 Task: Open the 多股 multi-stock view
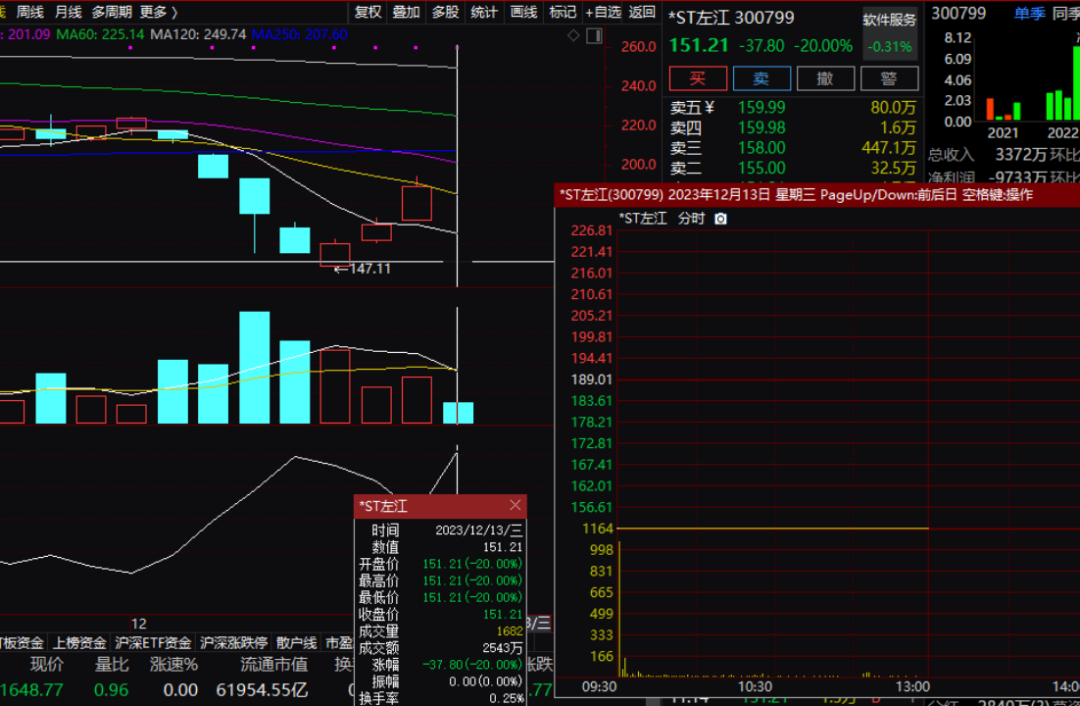(446, 12)
